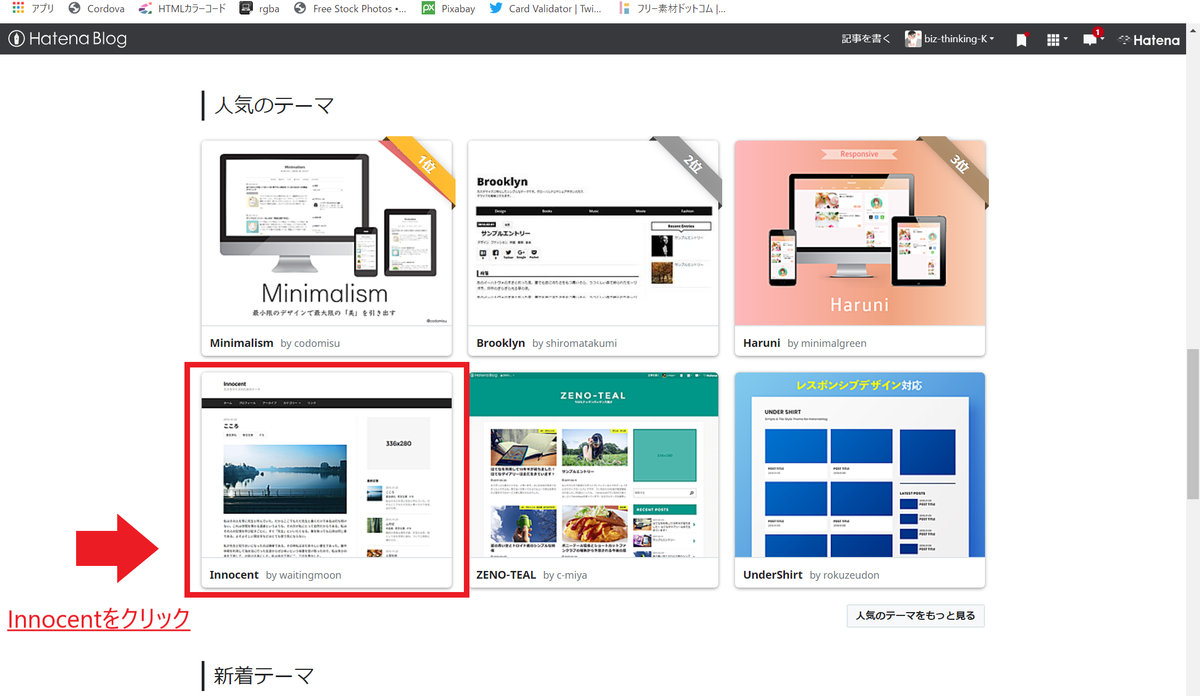Image resolution: width=1200 pixels, height=696 pixels.
Task: Open the Minimalism theme thumbnail
Action: click(327, 233)
